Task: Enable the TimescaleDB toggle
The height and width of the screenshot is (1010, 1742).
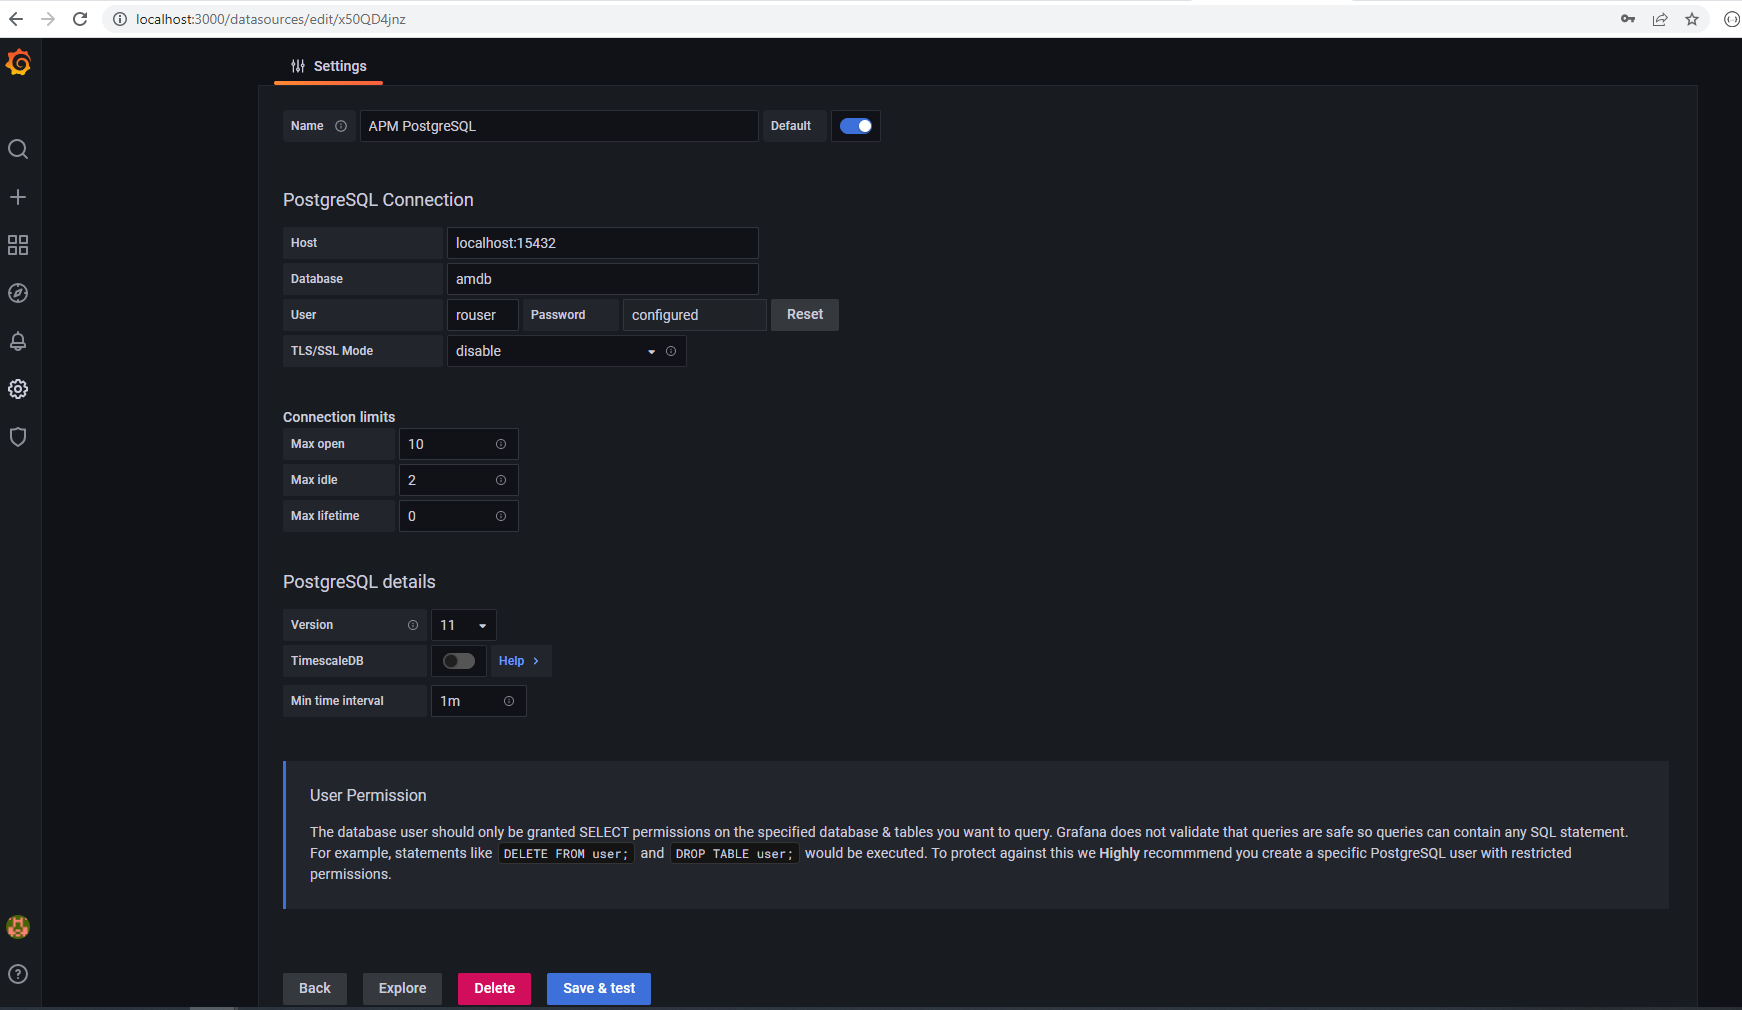Action: [x=459, y=661]
